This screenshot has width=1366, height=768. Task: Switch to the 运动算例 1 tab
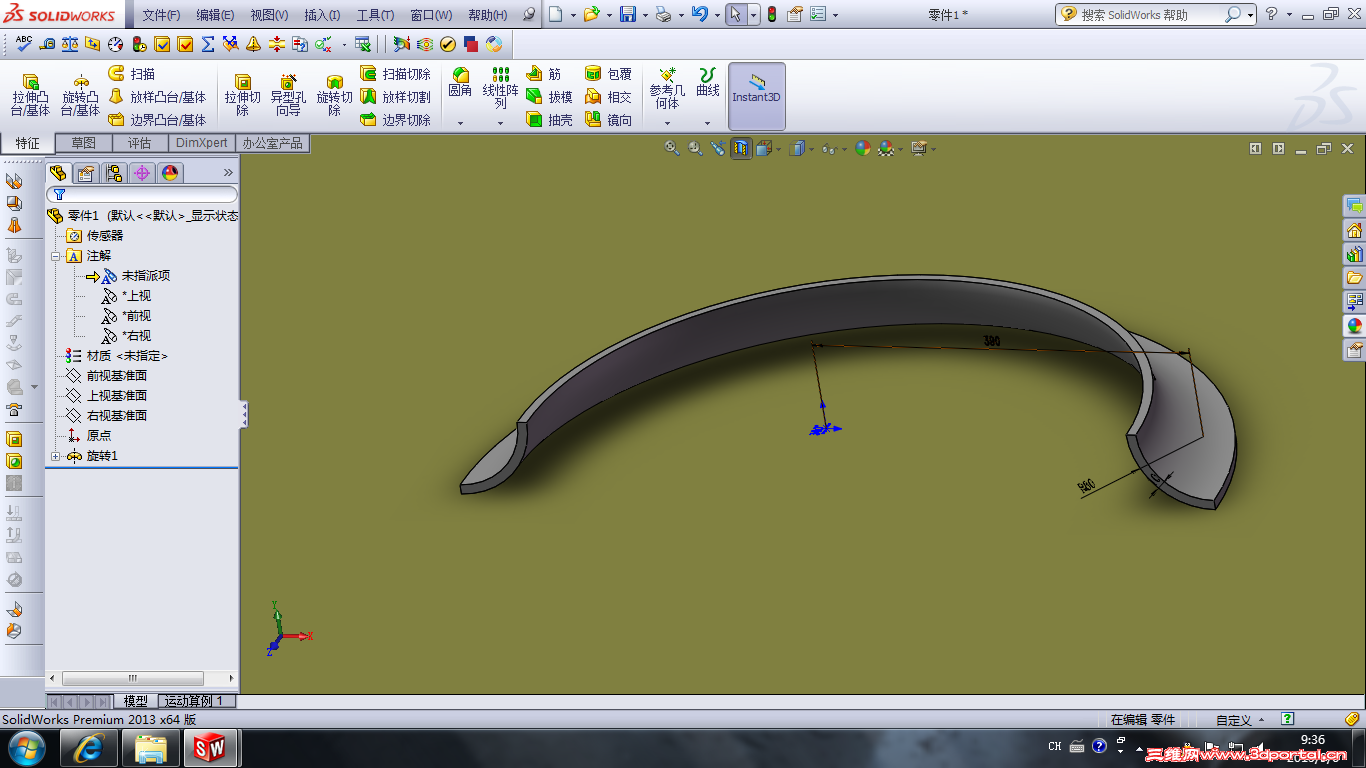coord(197,701)
